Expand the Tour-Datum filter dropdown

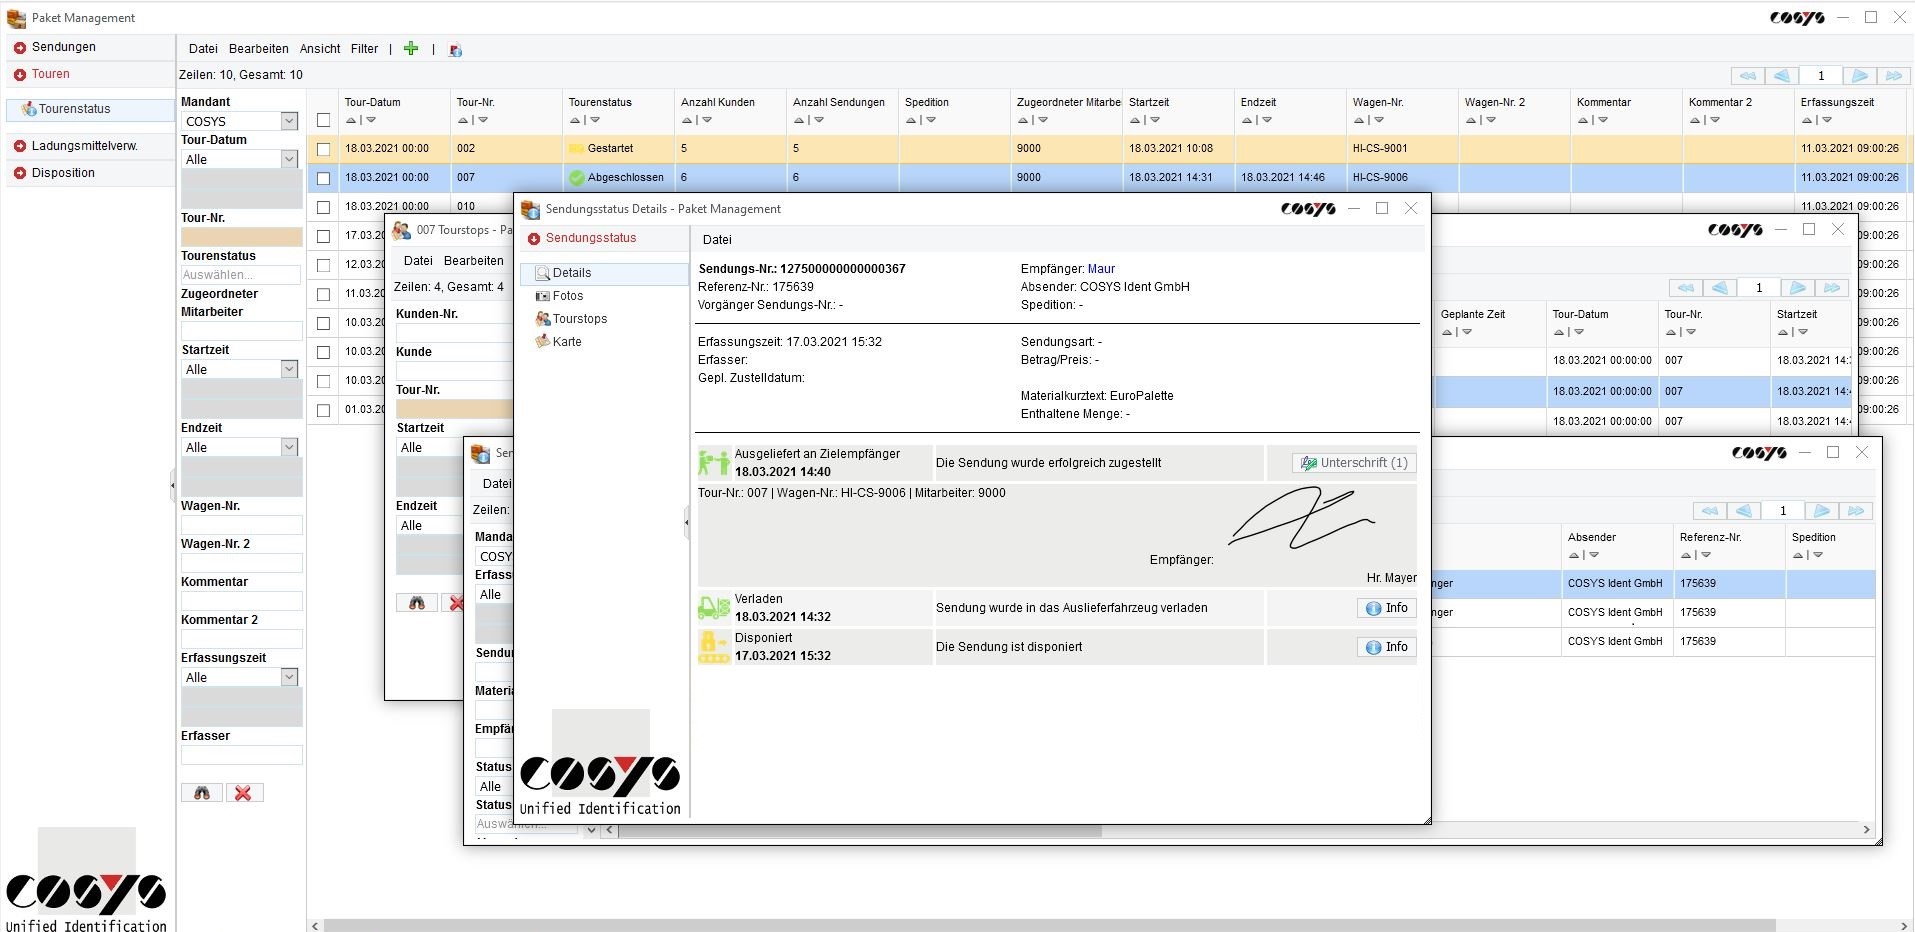click(289, 159)
